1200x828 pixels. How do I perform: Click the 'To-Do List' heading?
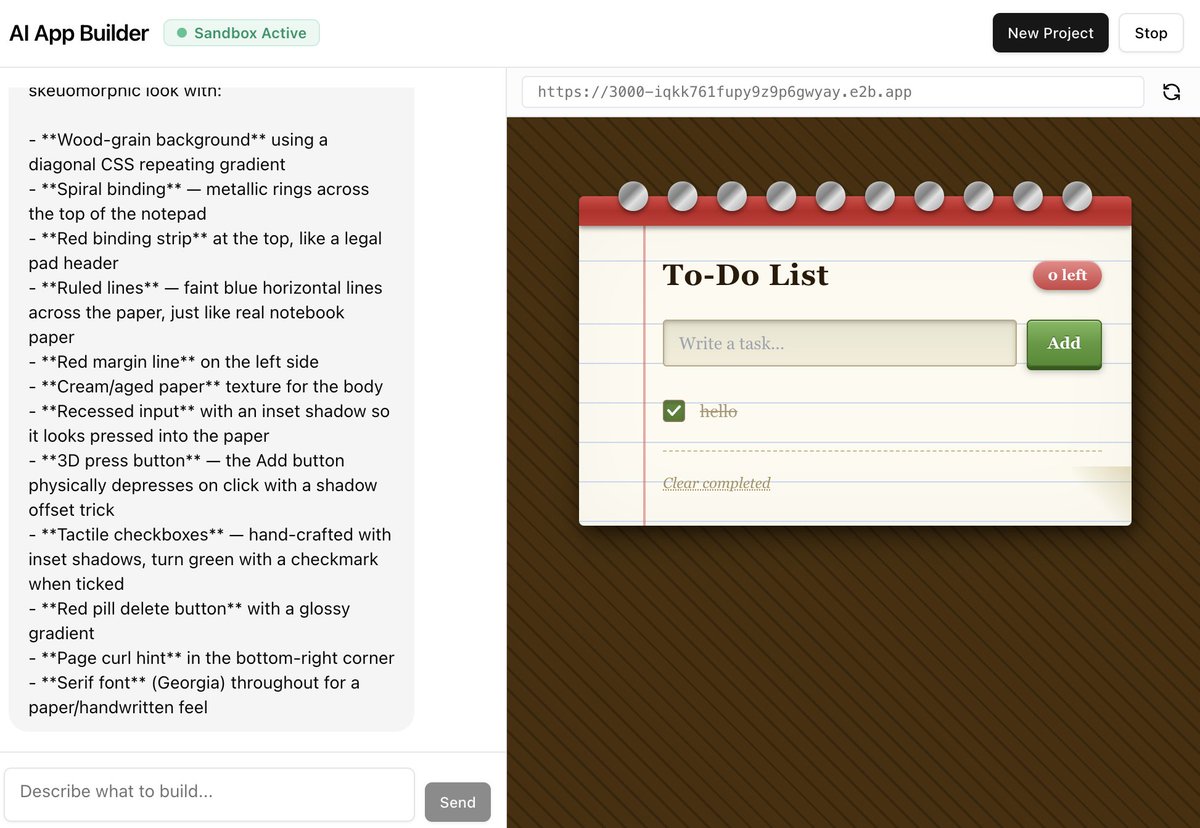(x=746, y=275)
